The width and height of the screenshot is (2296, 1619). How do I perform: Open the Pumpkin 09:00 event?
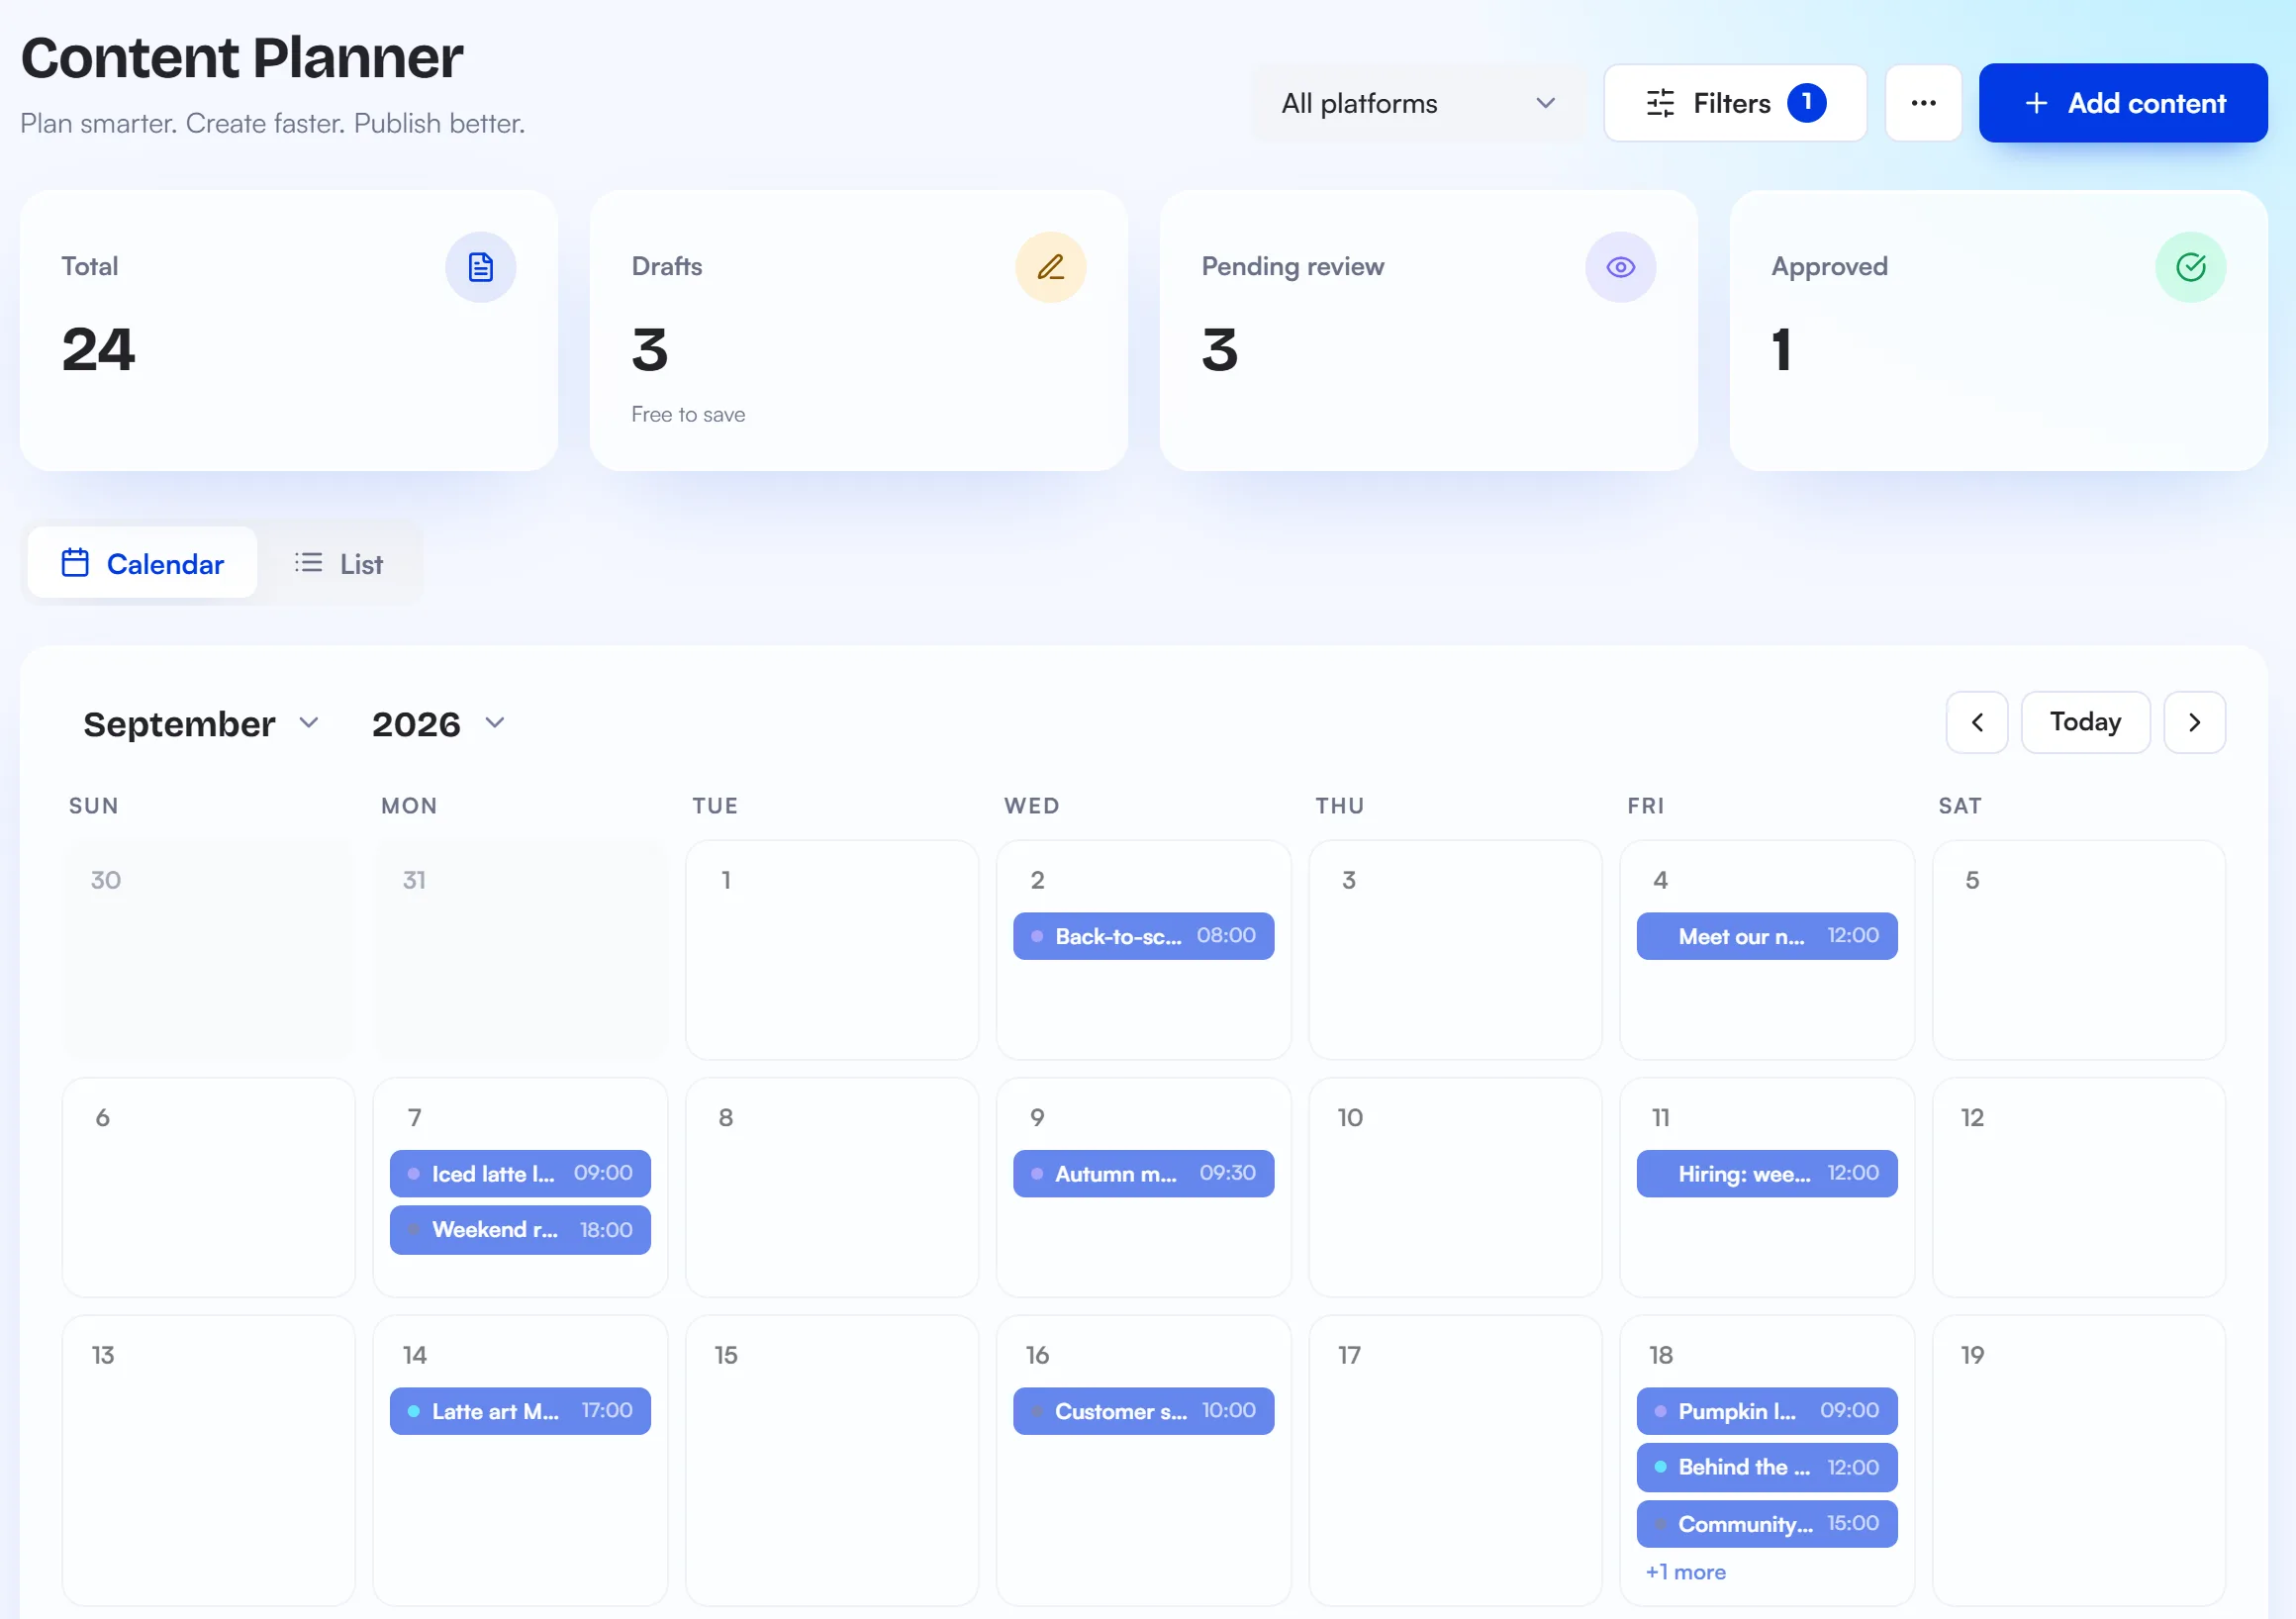click(x=1766, y=1411)
